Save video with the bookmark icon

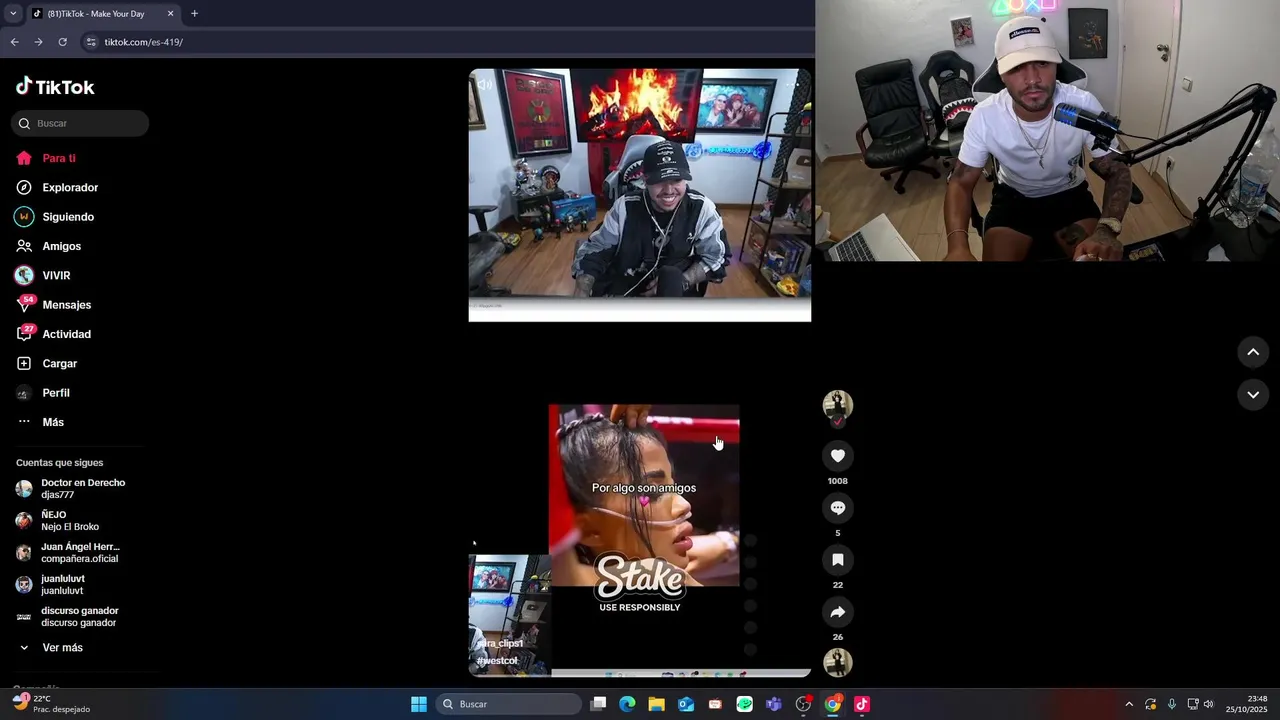click(838, 560)
